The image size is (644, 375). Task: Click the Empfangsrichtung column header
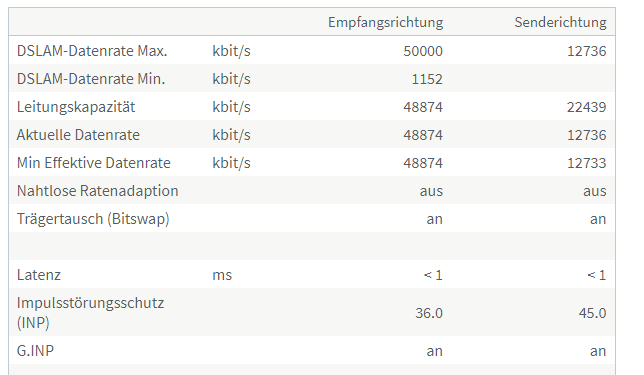pyautogui.click(x=385, y=22)
